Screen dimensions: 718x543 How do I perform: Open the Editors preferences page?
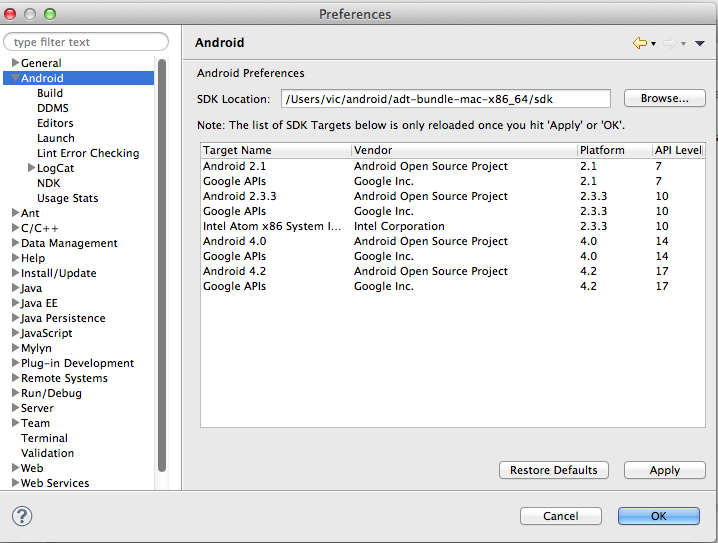(55, 123)
